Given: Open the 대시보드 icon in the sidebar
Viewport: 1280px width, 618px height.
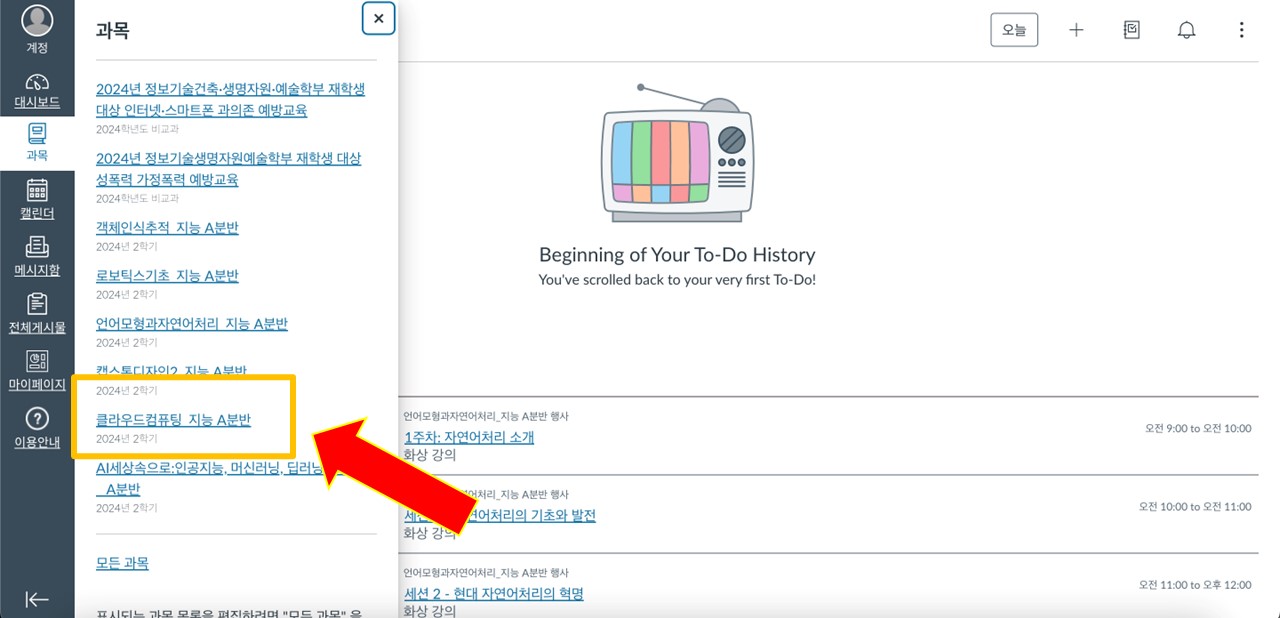Looking at the screenshot, I should point(37,89).
